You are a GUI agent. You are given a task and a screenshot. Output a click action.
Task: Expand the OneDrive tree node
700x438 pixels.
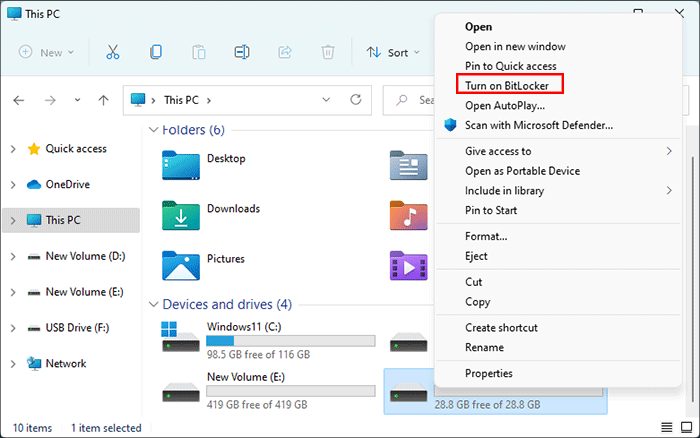(x=13, y=184)
